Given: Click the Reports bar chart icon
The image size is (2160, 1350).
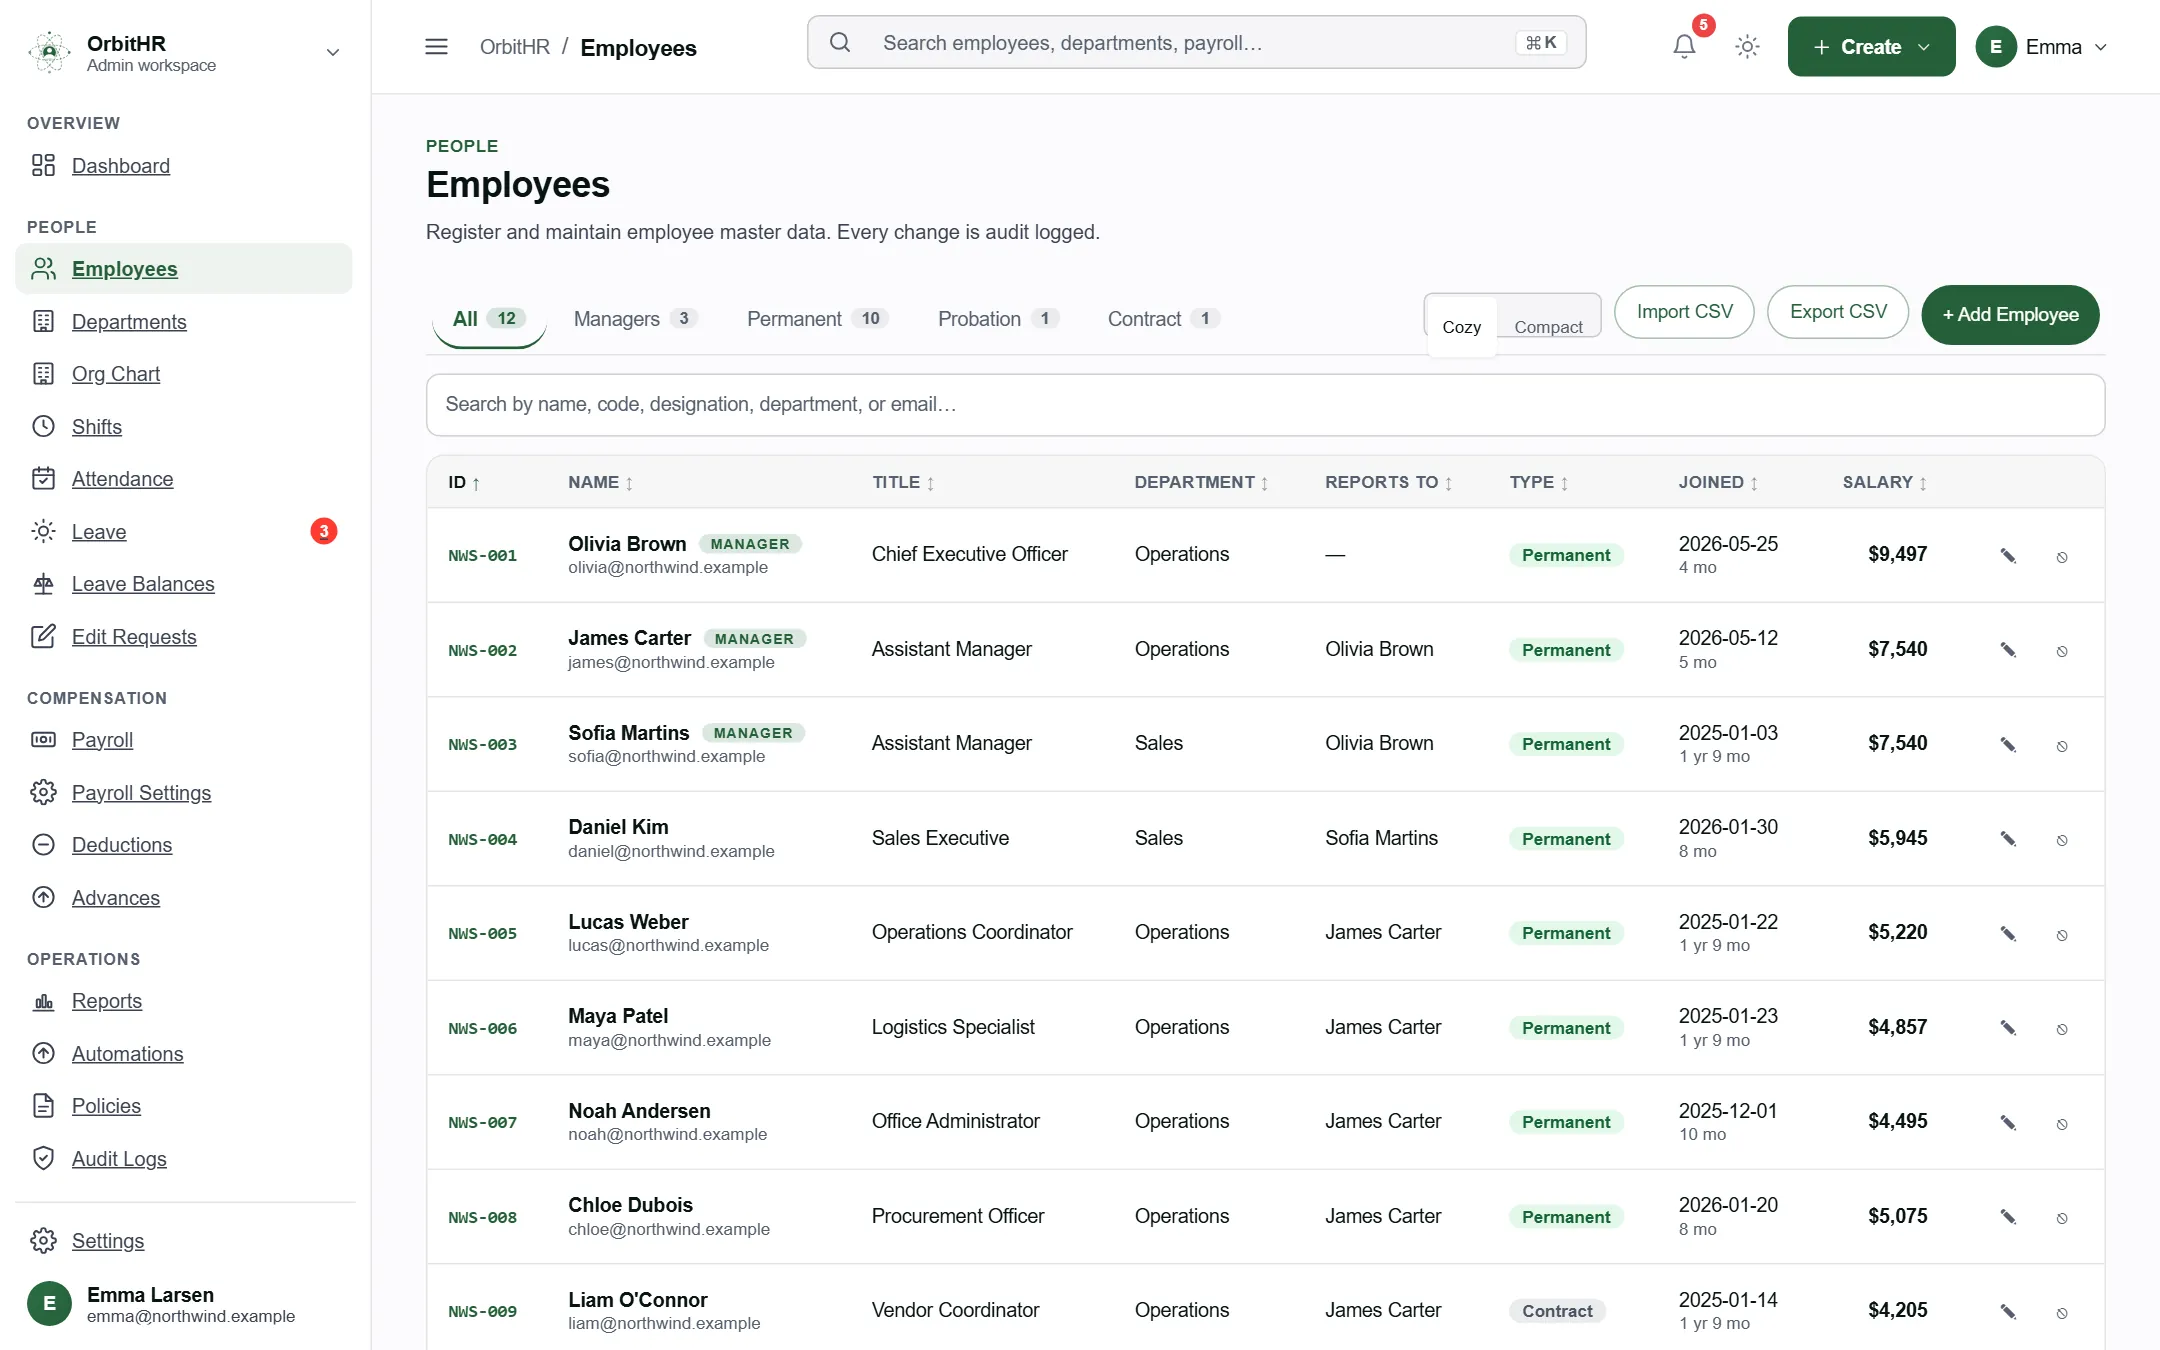Looking at the screenshot, I should tap(43, 1000).
